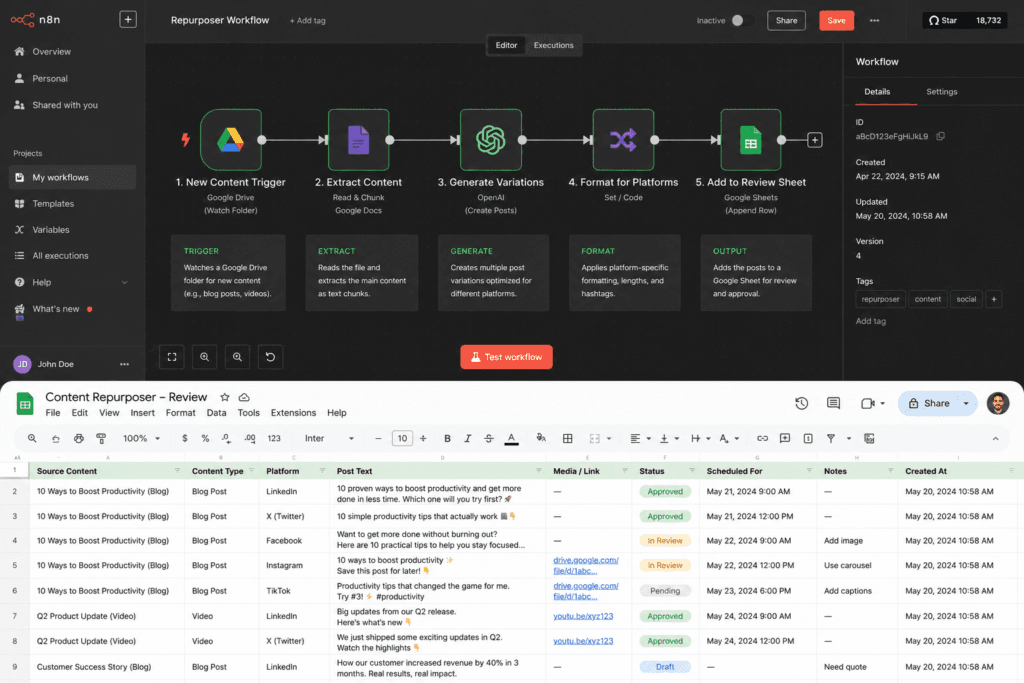Image resolution: width=1024 pixels, height=683 pixels.
Task: Insert a comment from the Sheets toolbar
Action: coord(785,438)
